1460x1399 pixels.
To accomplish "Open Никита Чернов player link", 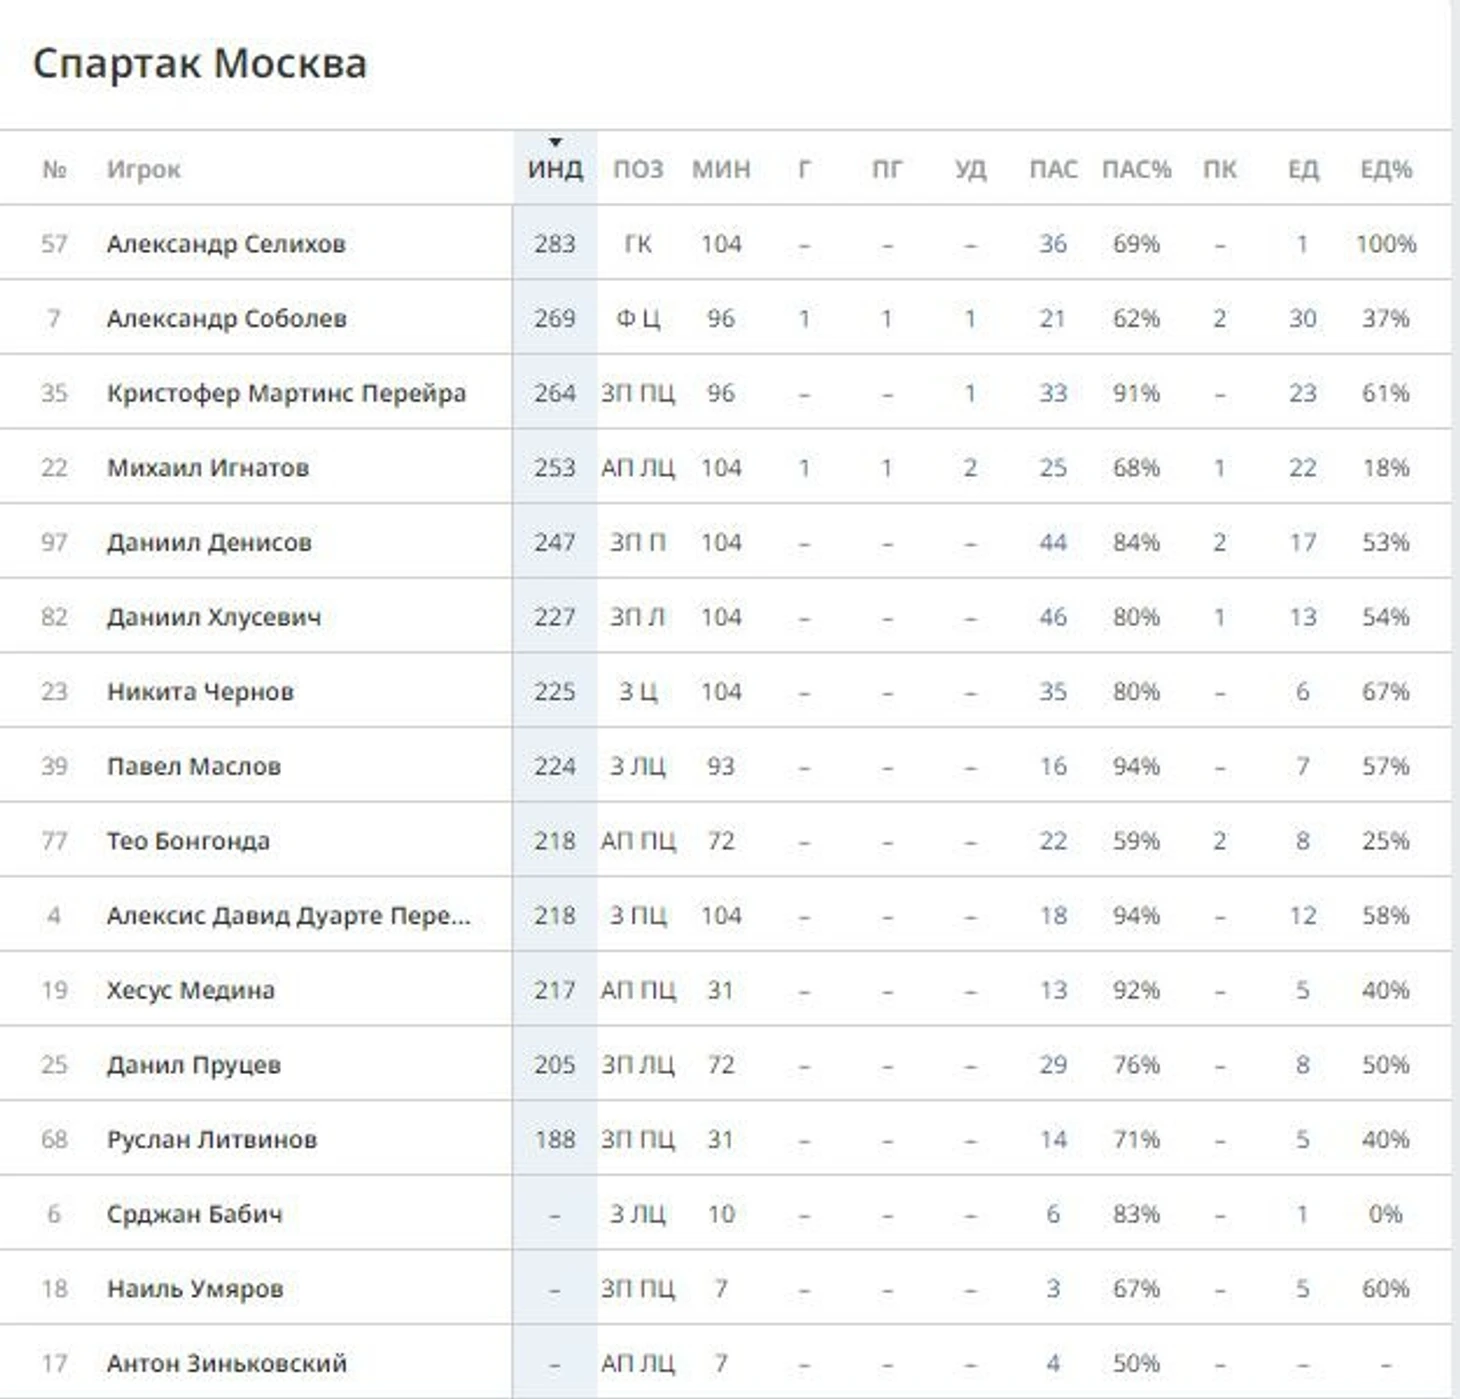I will tap(200, 692).
